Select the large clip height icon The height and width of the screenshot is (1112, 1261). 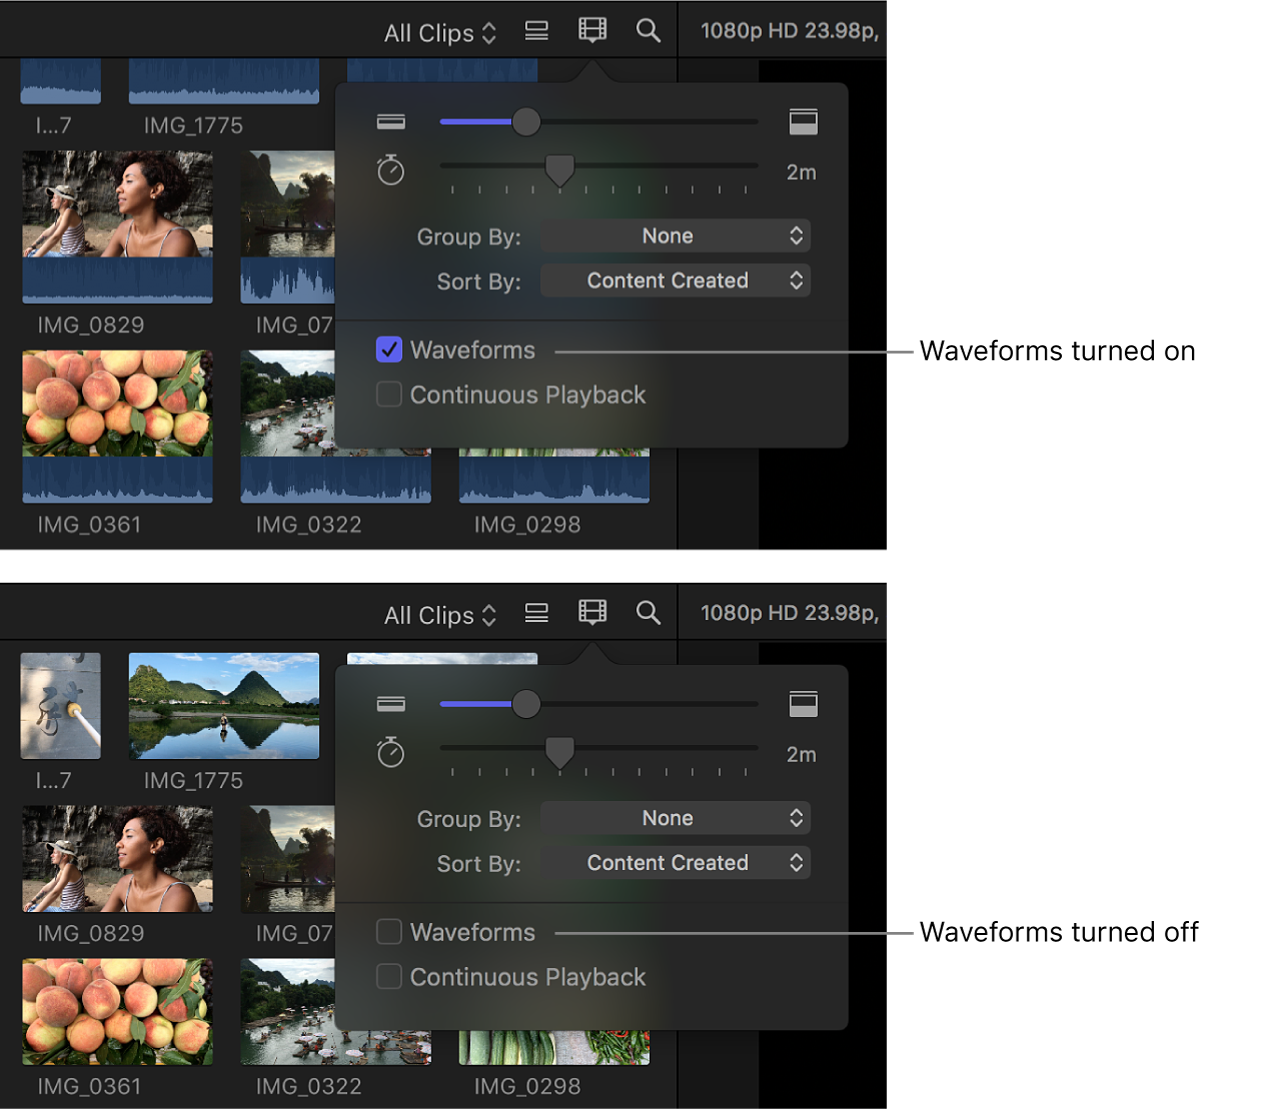point(803,121)
